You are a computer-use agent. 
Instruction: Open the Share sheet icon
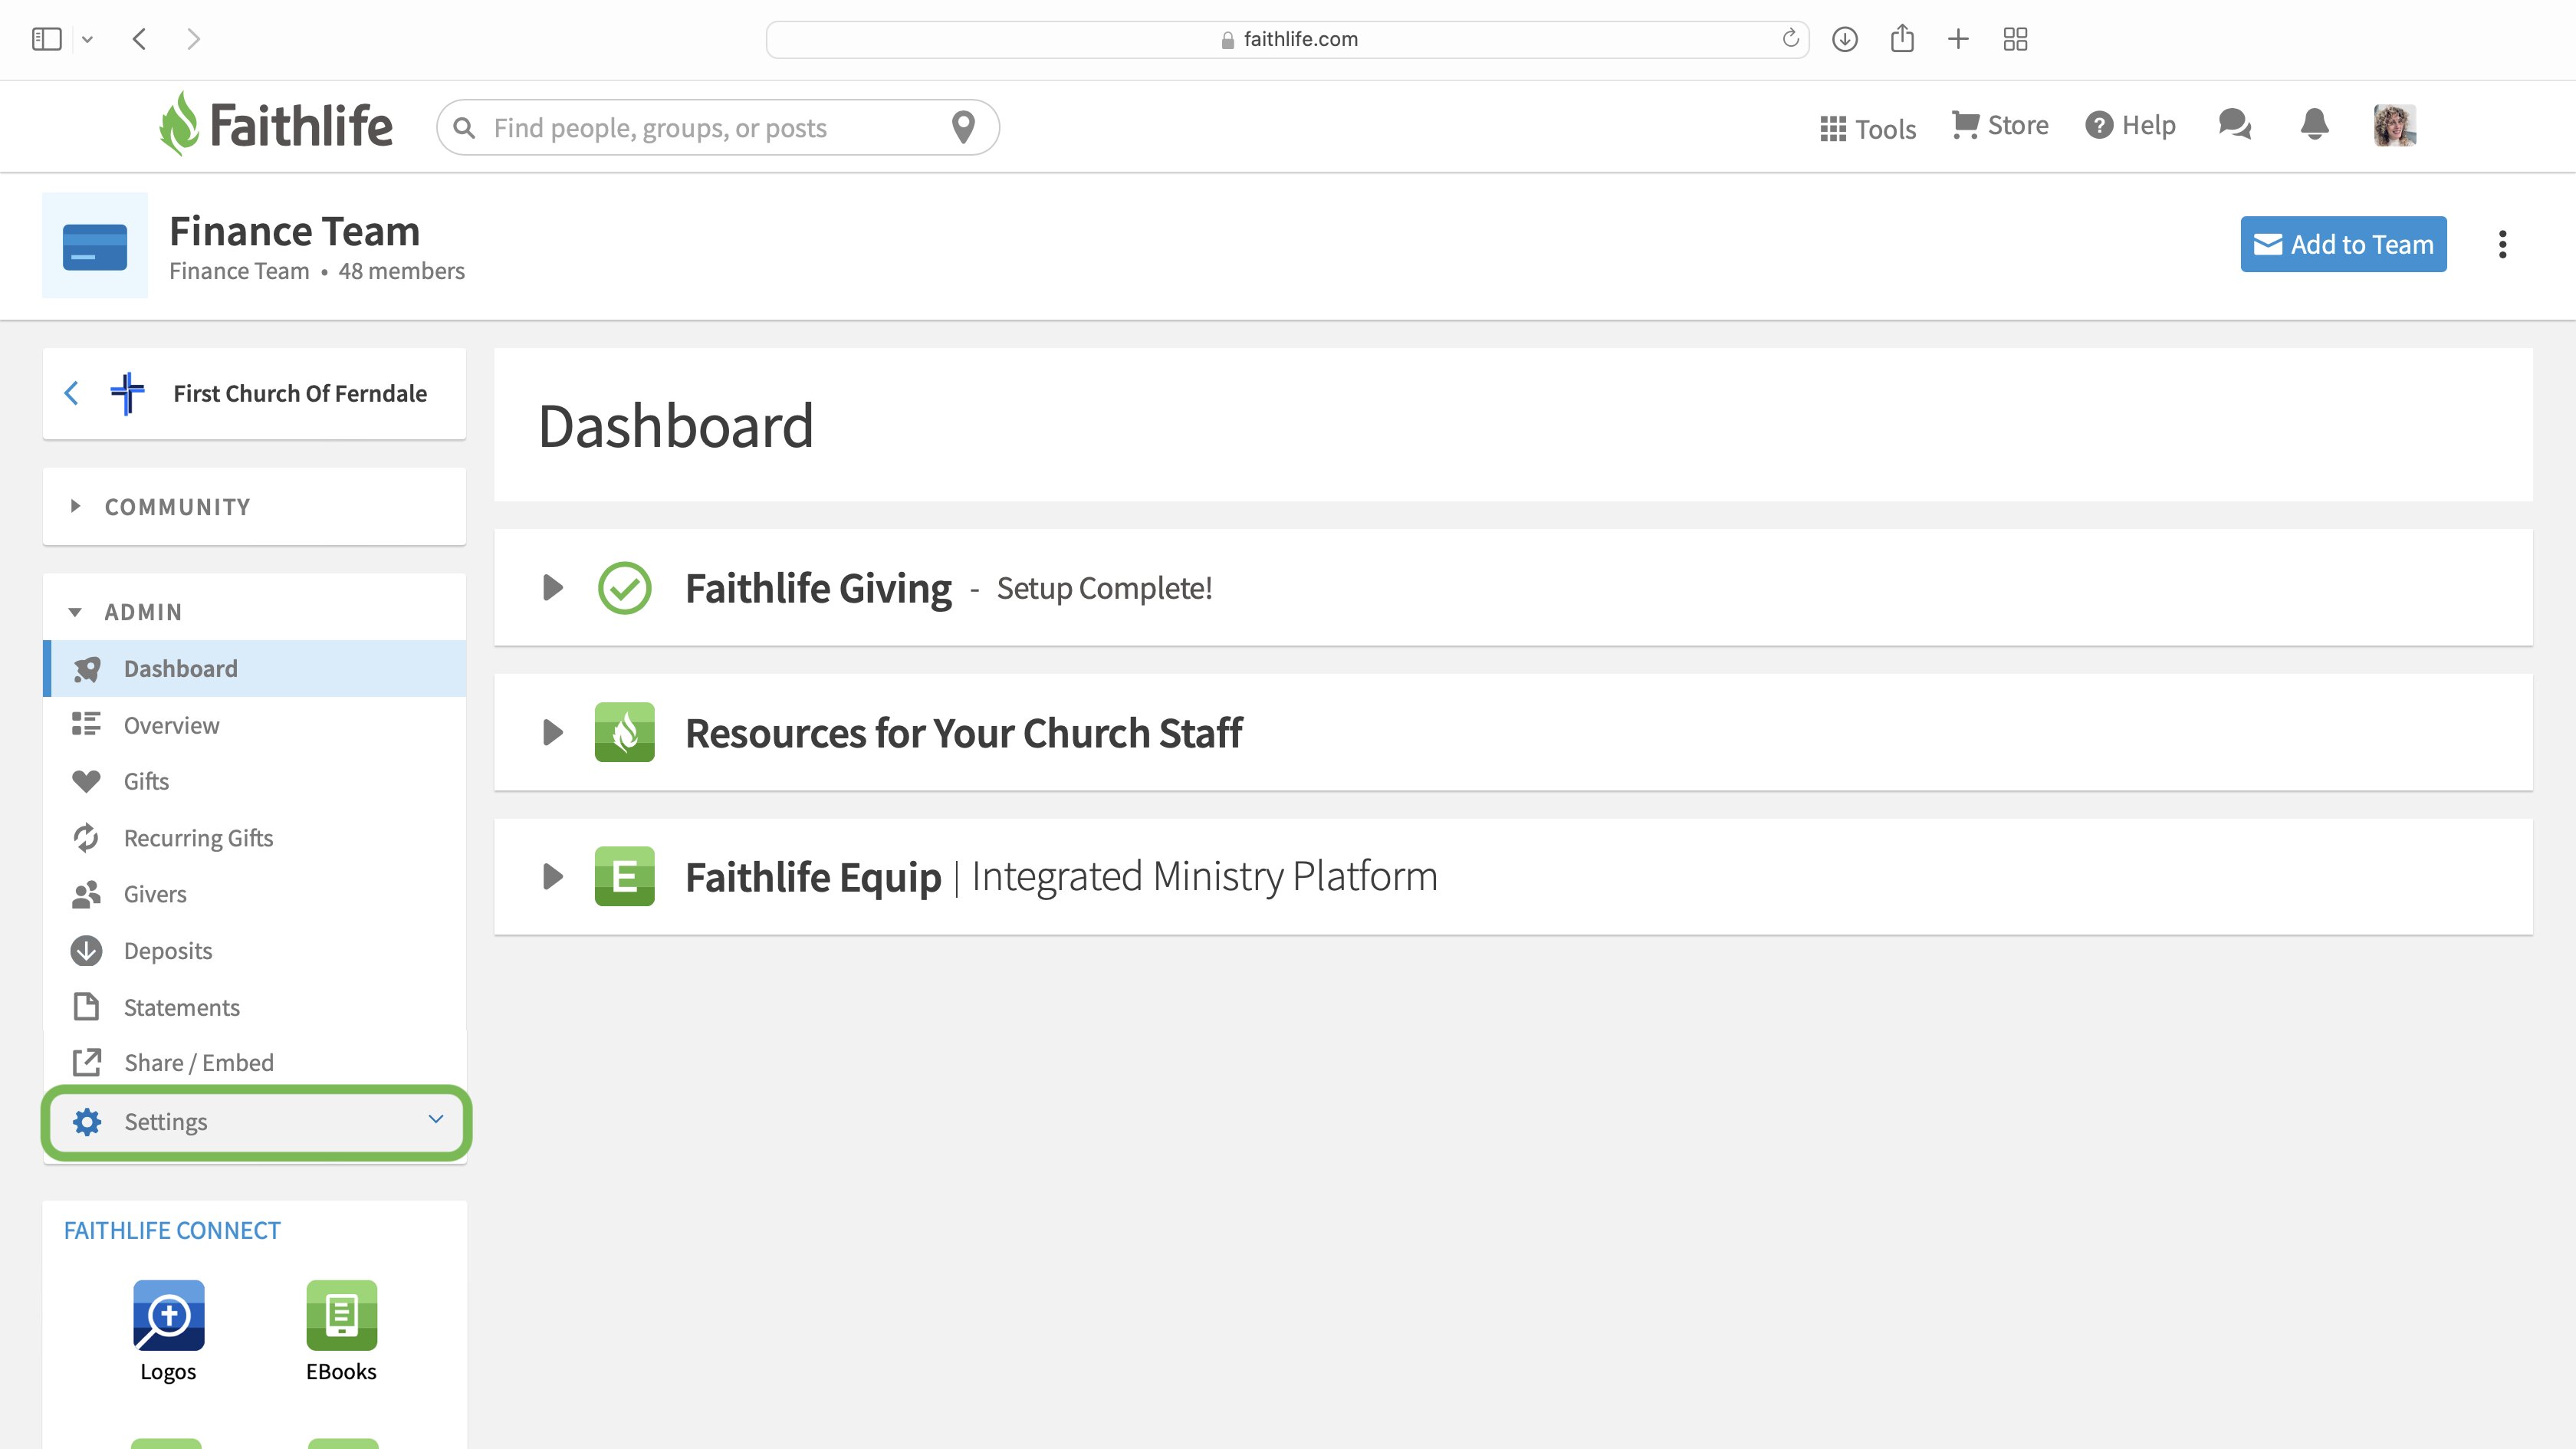click(x=1902, y=38)
